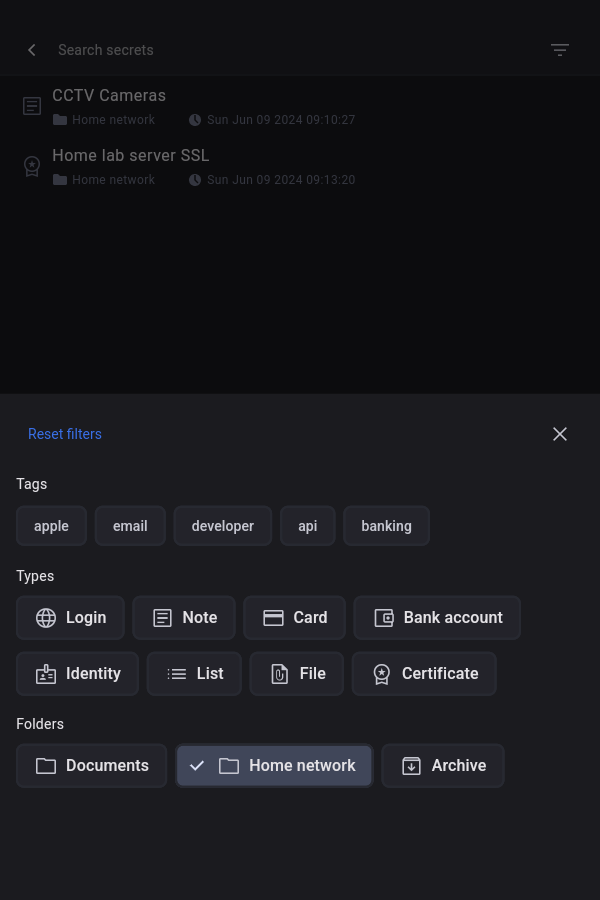Filter by Identity type
The width and height of the screenshot is (600, 900).
pos(77,674)
